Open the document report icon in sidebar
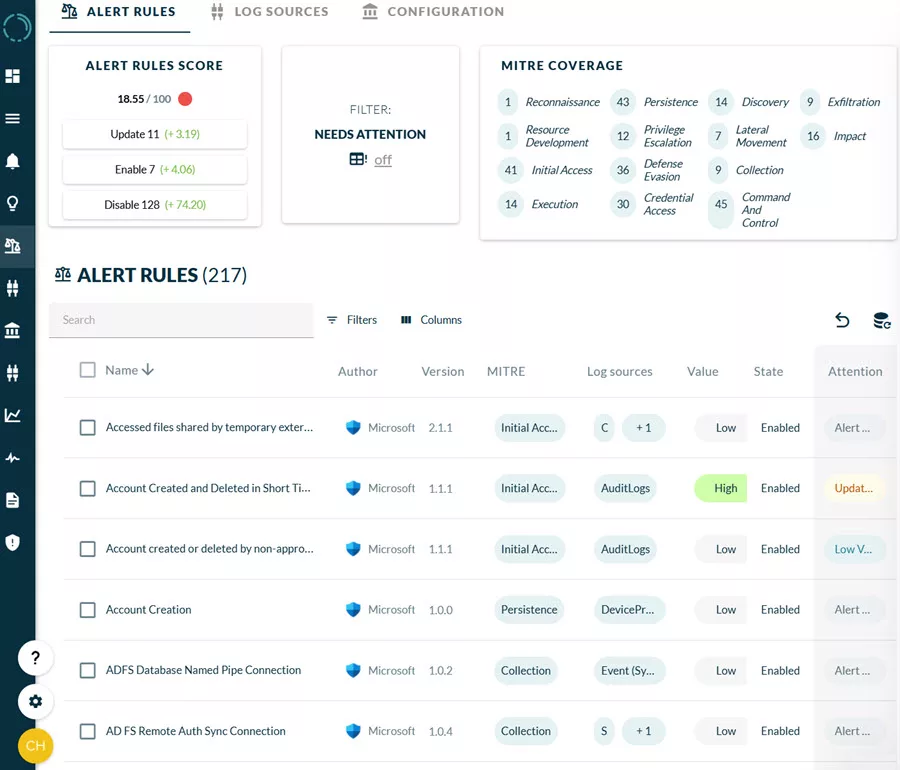This screenshot has width=900, height=770. click(13, 500)
